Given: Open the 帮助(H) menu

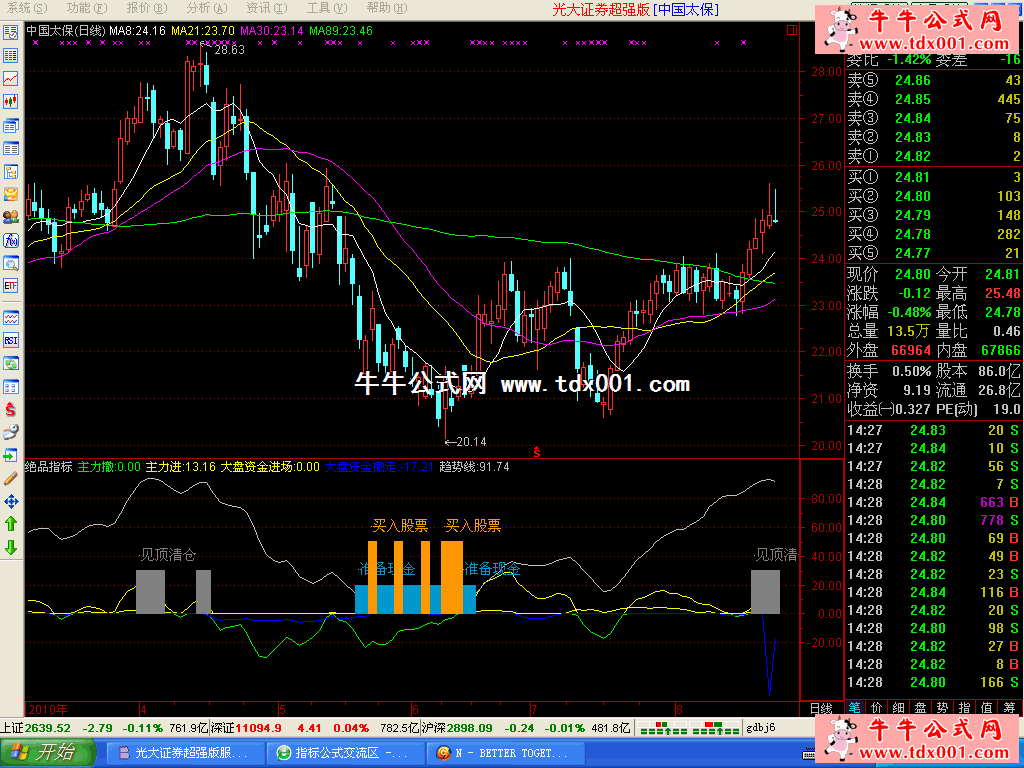Looking at the screenshot, I should pyautogui.click(x=387, y=8).
